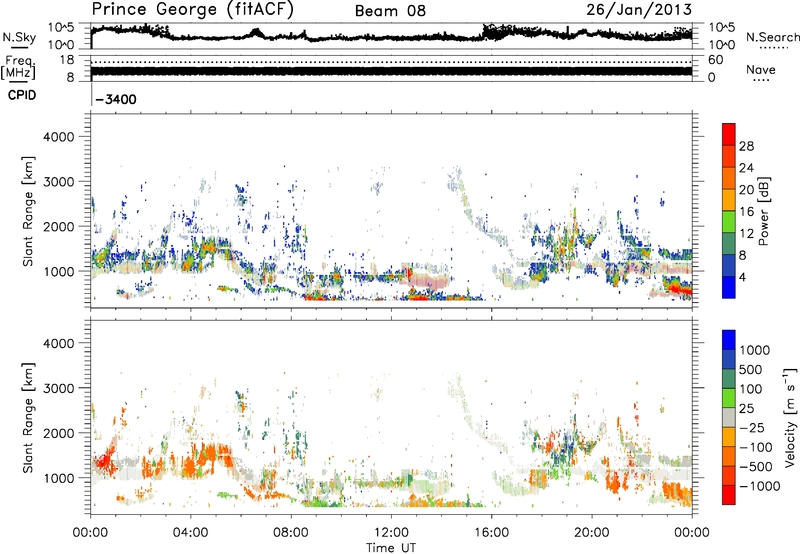Pick the light green segment of power colorbar
800x554 pixels.
[x=729, y=221]
